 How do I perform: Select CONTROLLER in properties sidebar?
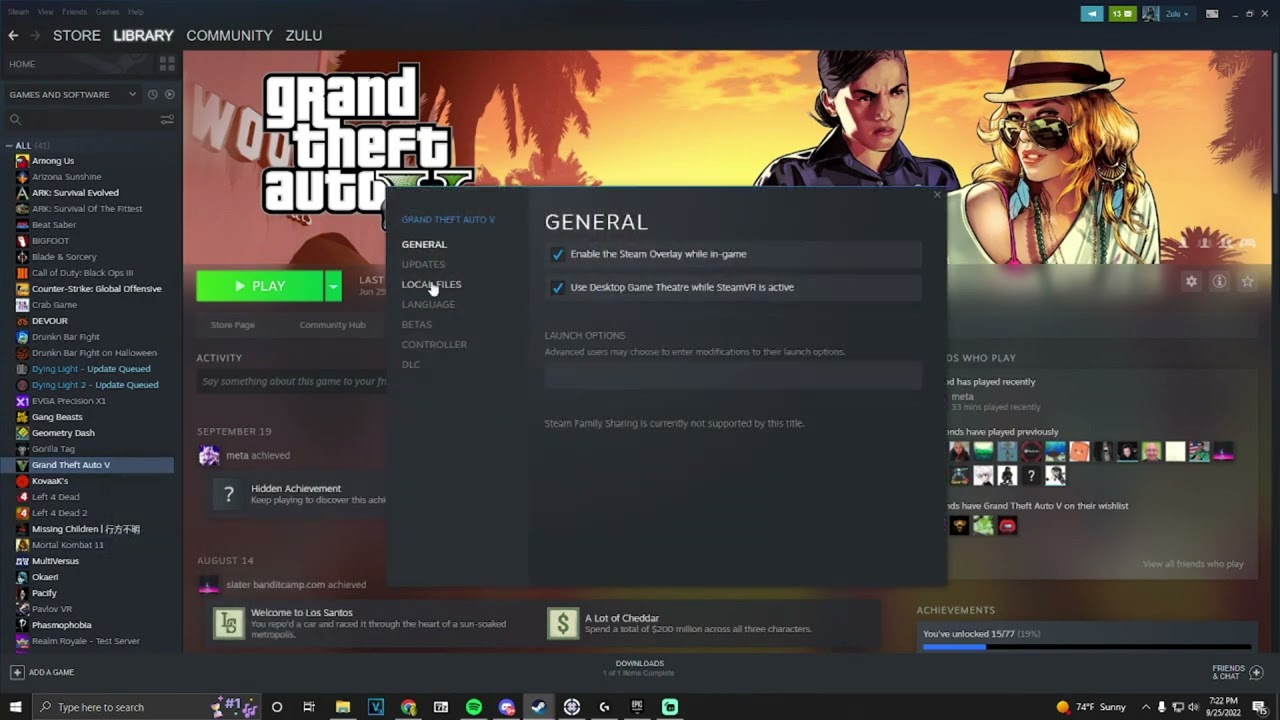coord(434,344)
